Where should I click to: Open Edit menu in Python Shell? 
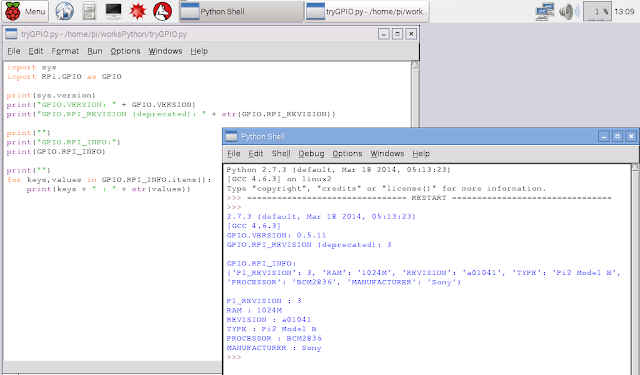click(256, 154)
